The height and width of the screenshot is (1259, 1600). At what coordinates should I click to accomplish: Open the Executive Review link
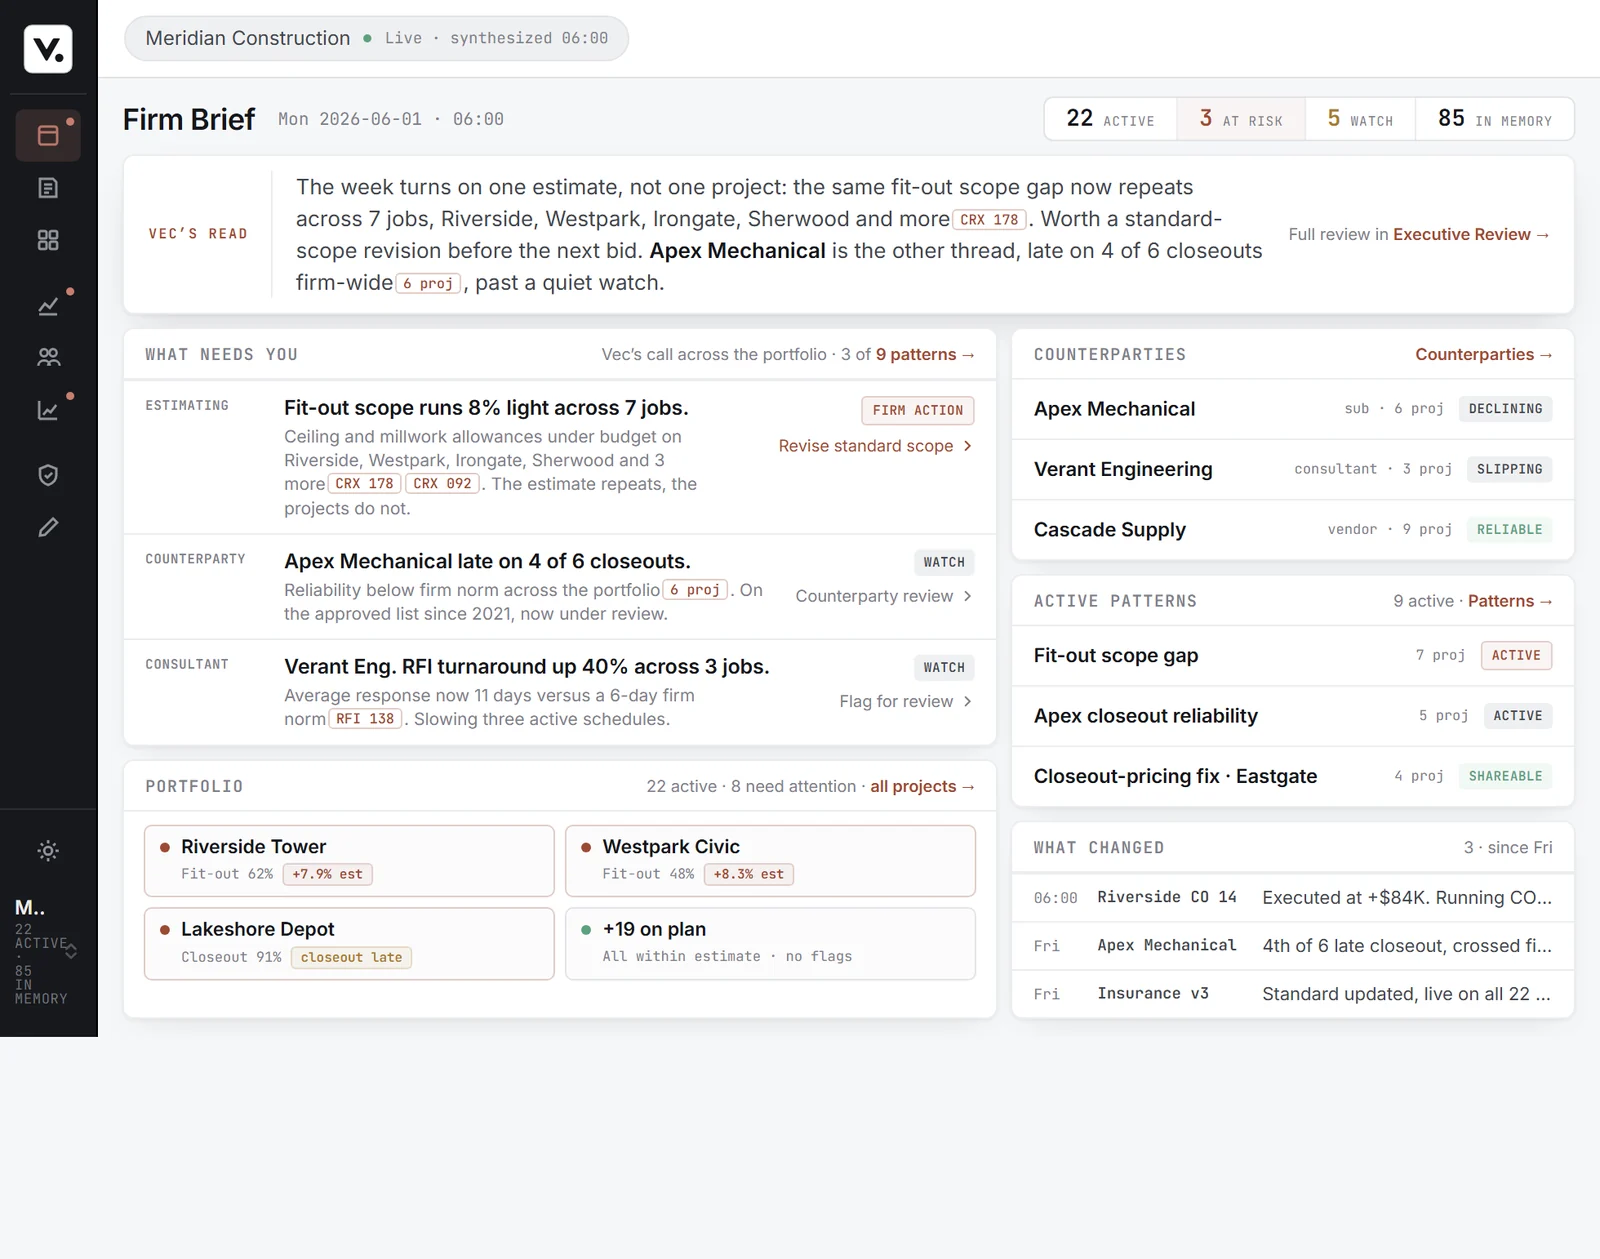click(1471, 234)
